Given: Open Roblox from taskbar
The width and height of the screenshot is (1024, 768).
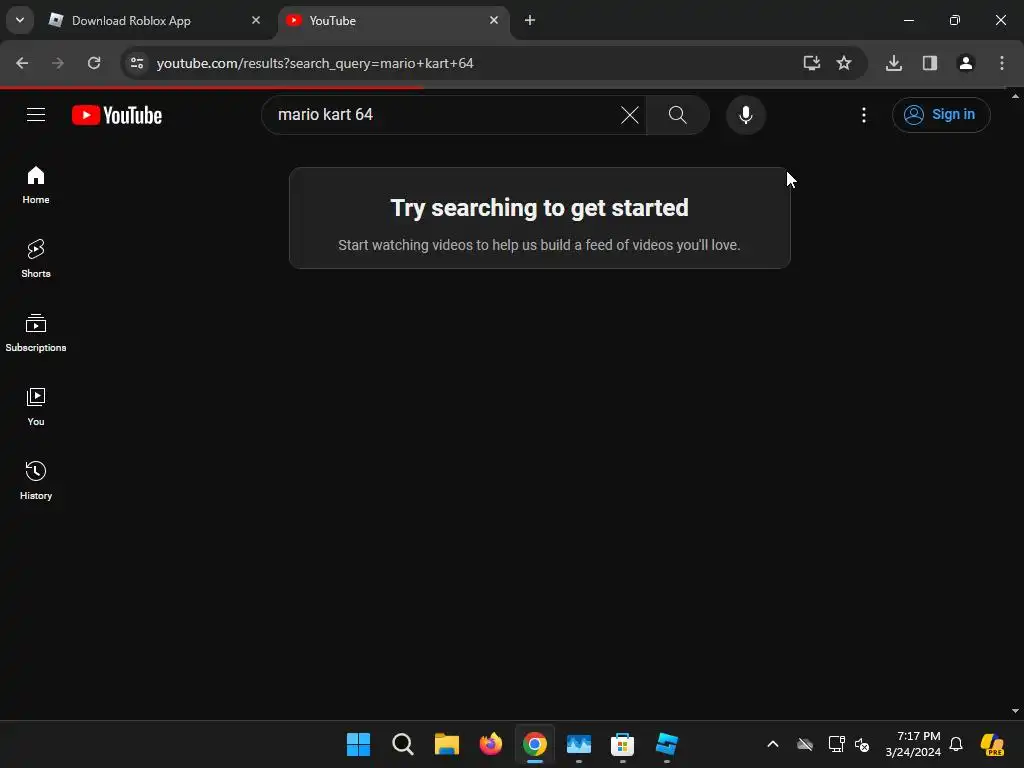Looking at the screenshot, I should pos(667,744).
